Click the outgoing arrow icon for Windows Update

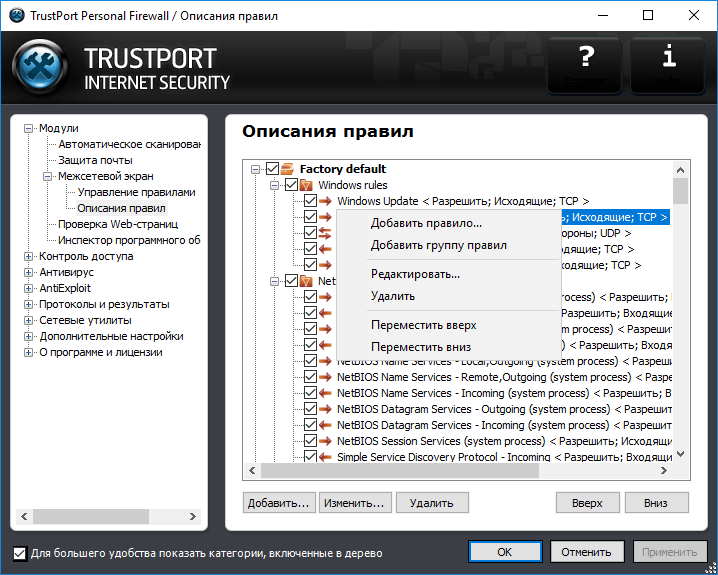point(325,201)
